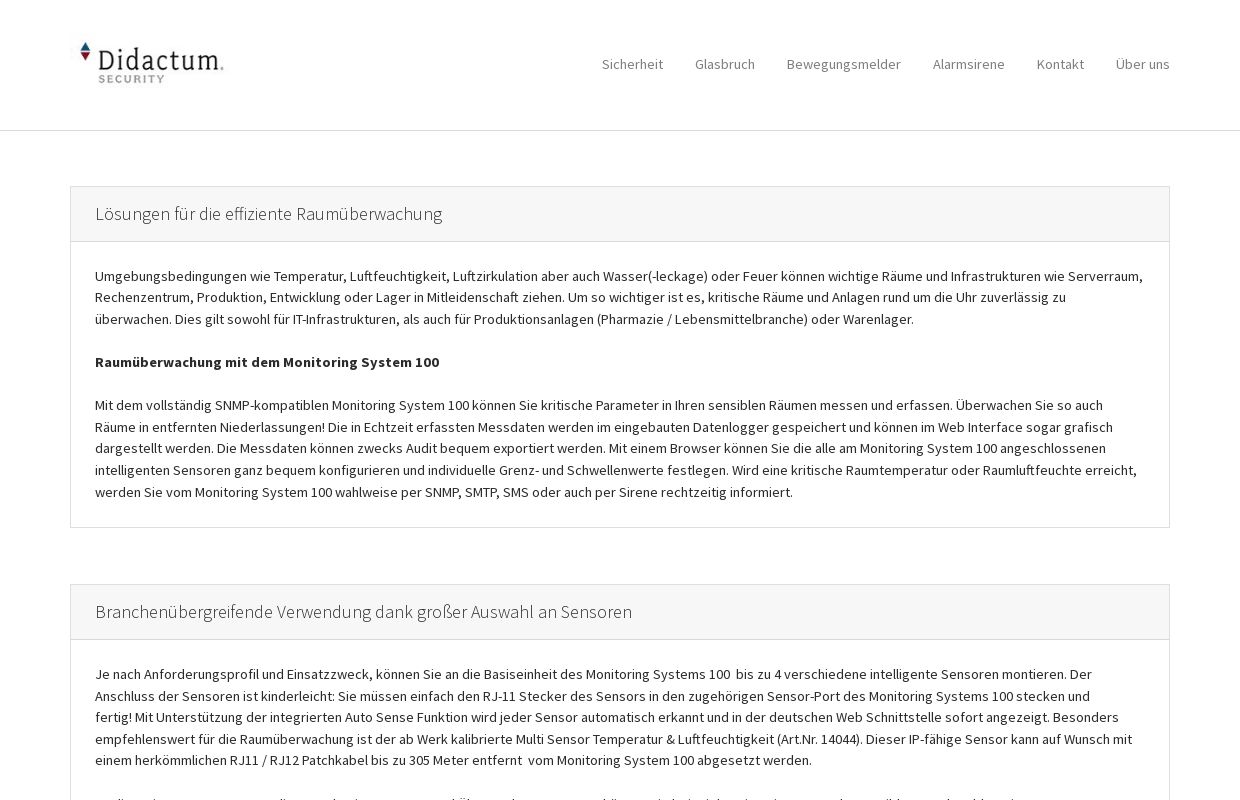Navigate to the Bewegungsmelder page
Viewport: 1240px width, 800px height.
843,64
